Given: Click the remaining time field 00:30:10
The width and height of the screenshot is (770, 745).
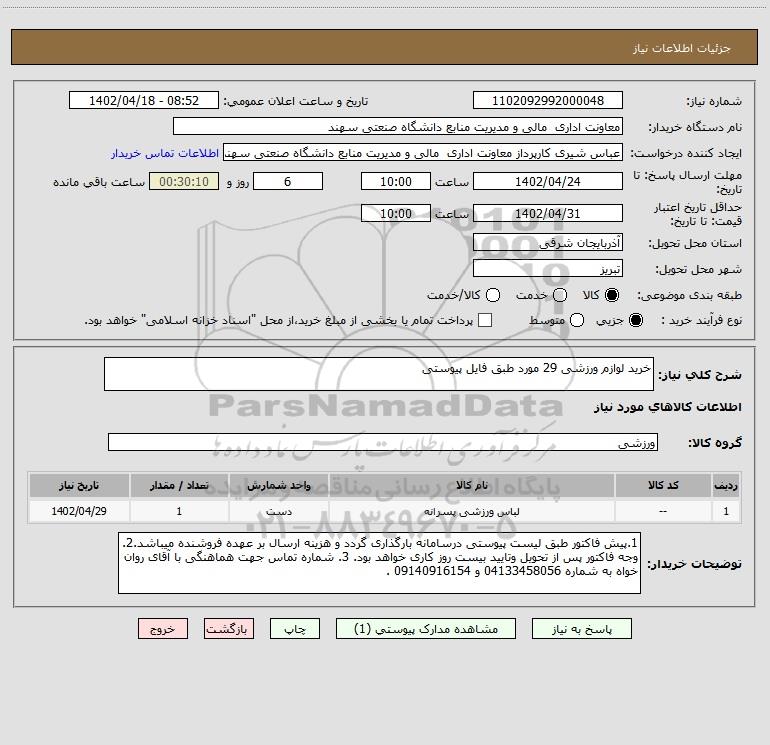Looking at the screenshot, I should pyautogui.click(x=184, y=181).
